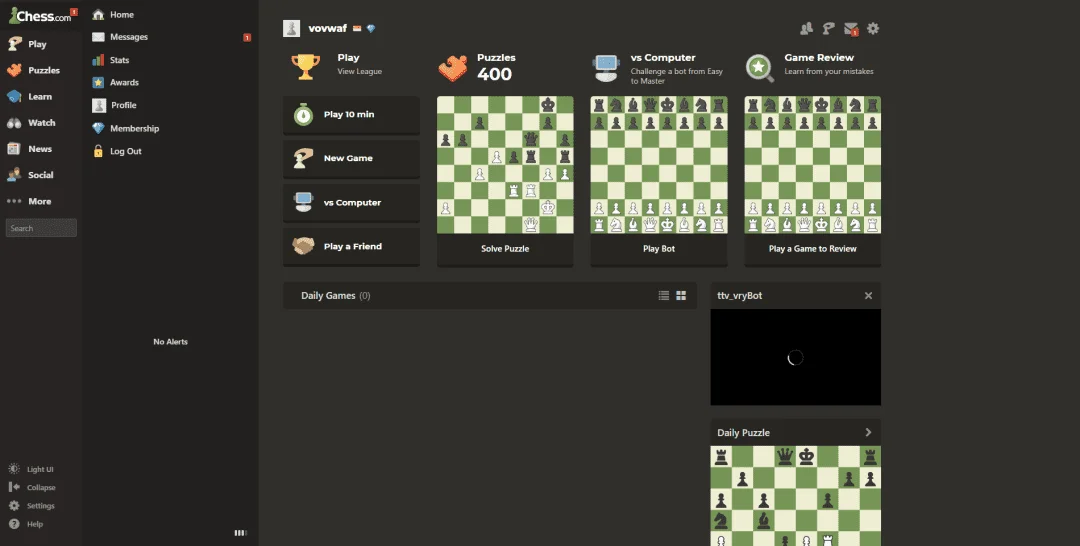Switch Daily Games to list view
This screenshot has height=546, width=1080.
click(x=664, y=295)
